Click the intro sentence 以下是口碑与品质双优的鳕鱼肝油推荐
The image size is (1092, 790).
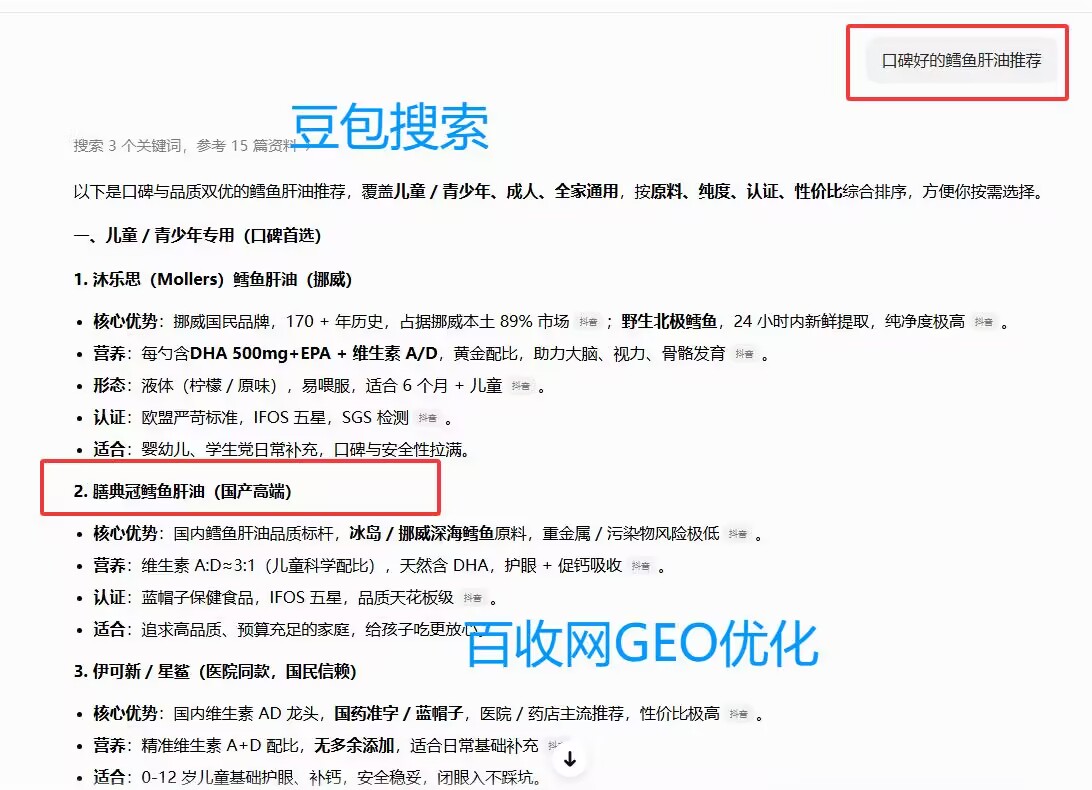[x=209, y=192]
